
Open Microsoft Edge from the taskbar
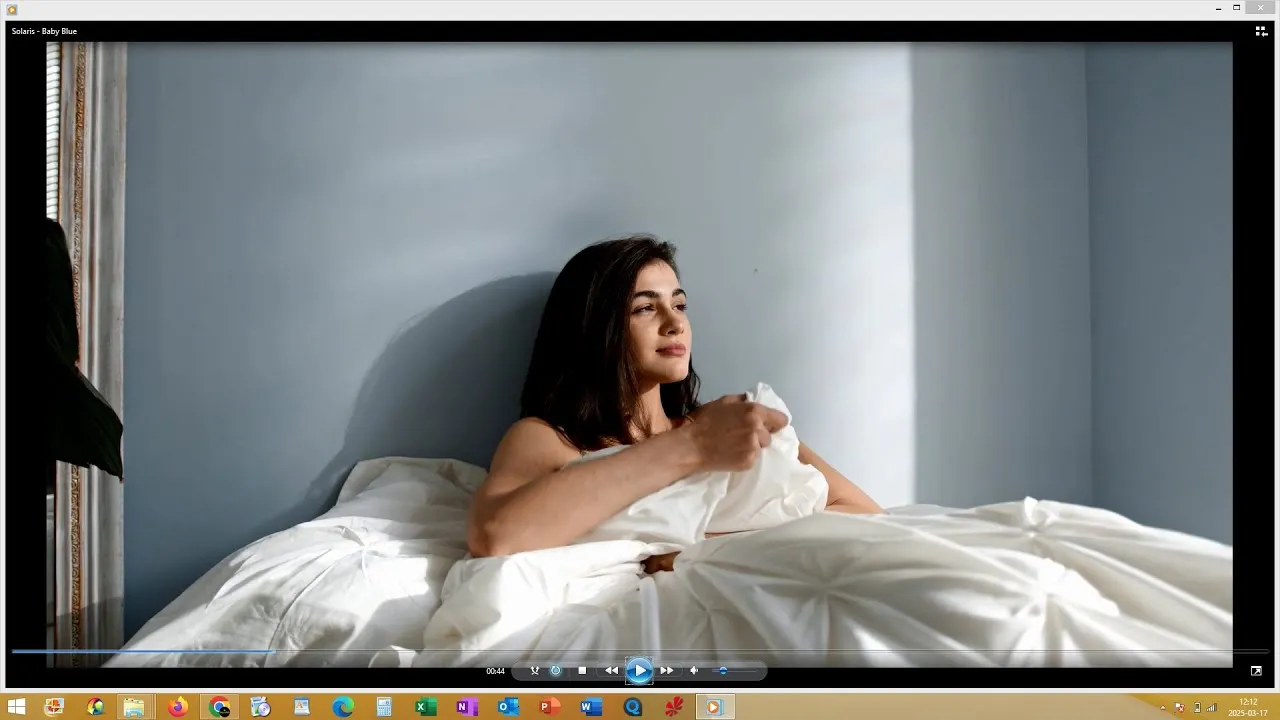[x=343, y=707]
